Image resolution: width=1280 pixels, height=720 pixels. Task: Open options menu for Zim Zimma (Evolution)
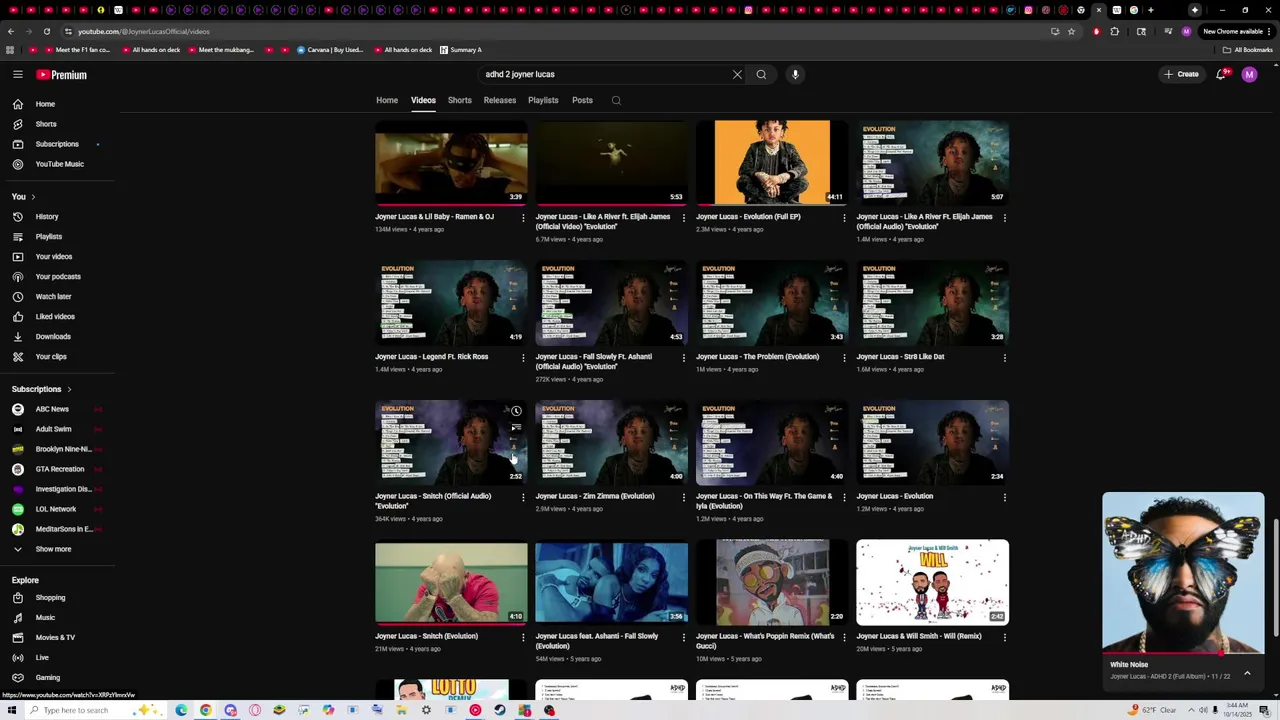pos(683,497)
